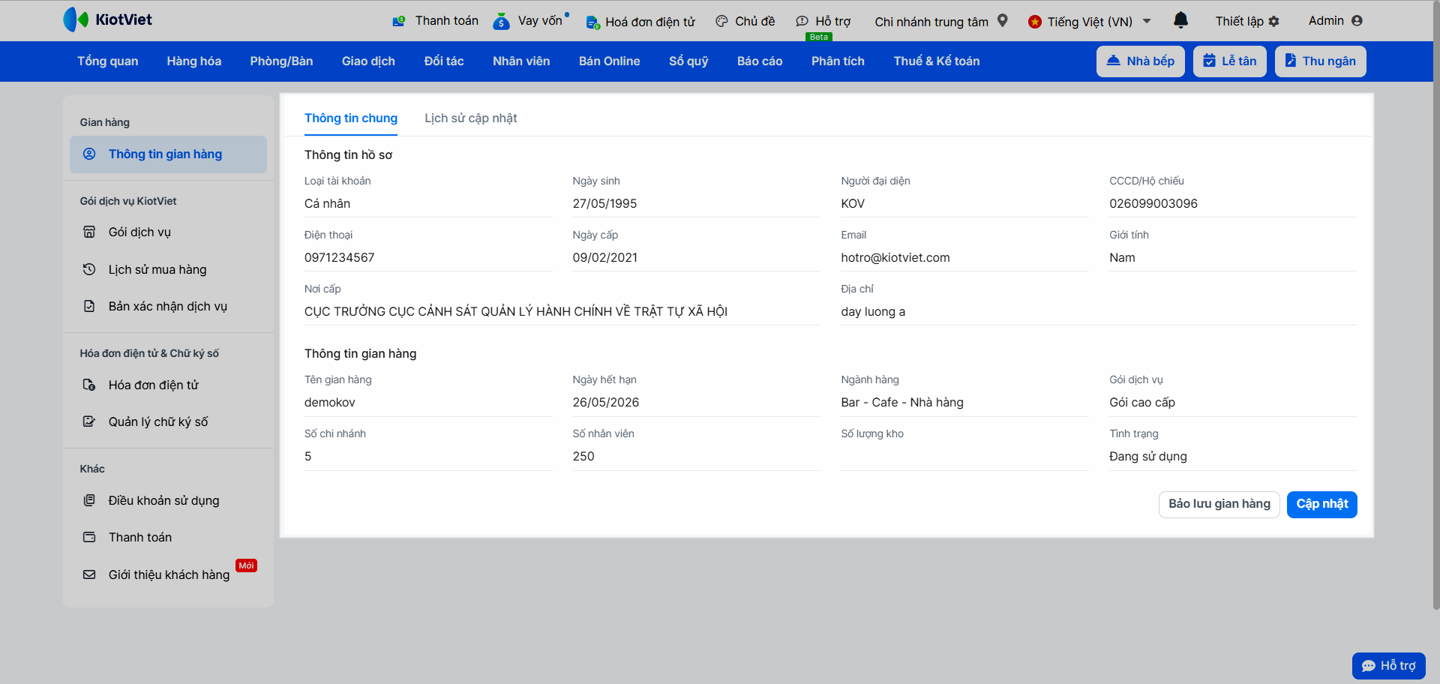Open Thanh toán in the top bar
This screenshot has height=684, width=1440.
point(435,21)
